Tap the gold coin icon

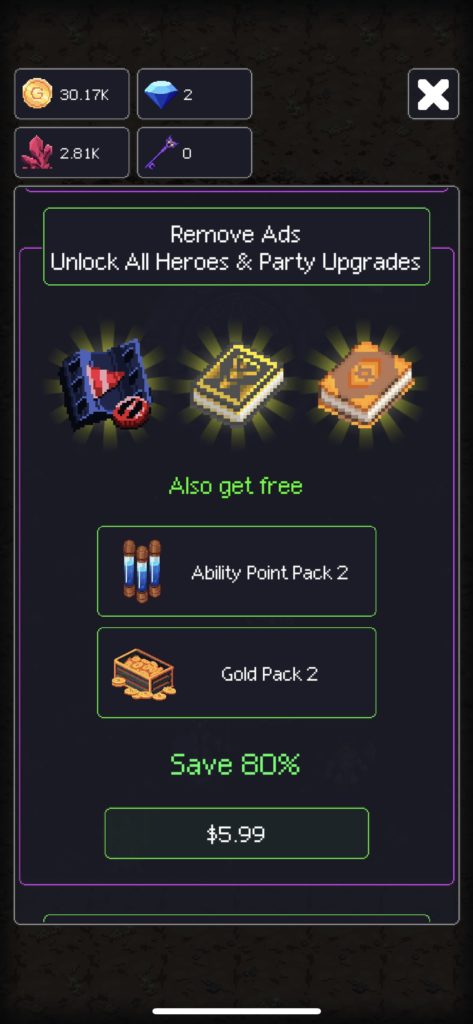pos(37,93)
